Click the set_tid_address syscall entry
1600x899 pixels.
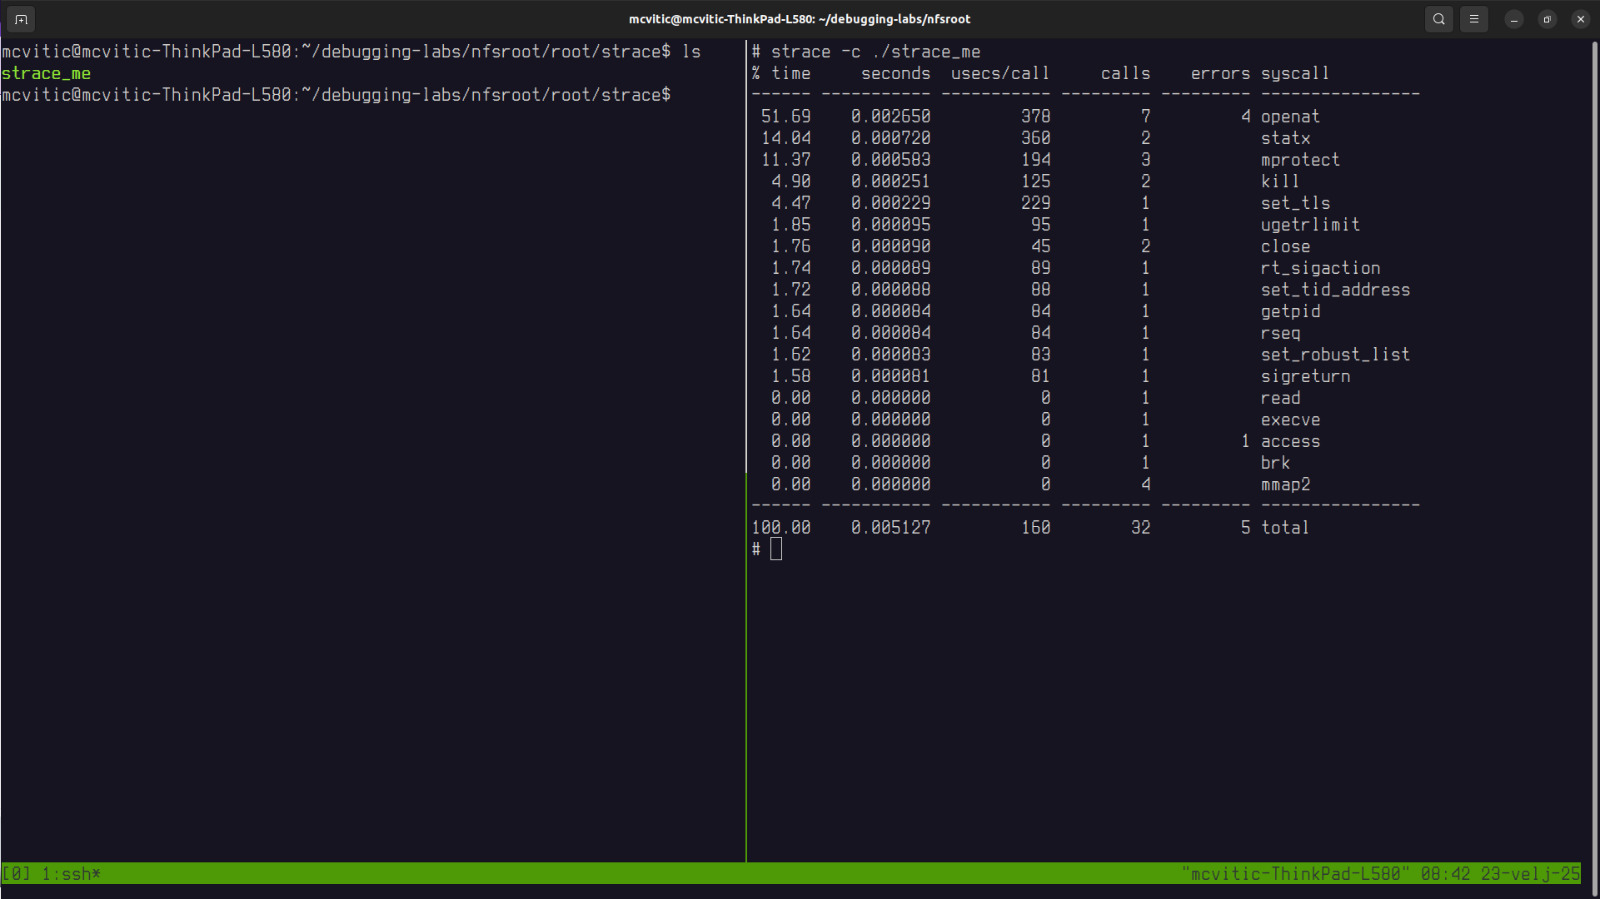pyautogui.click(x=1335, y=290)
